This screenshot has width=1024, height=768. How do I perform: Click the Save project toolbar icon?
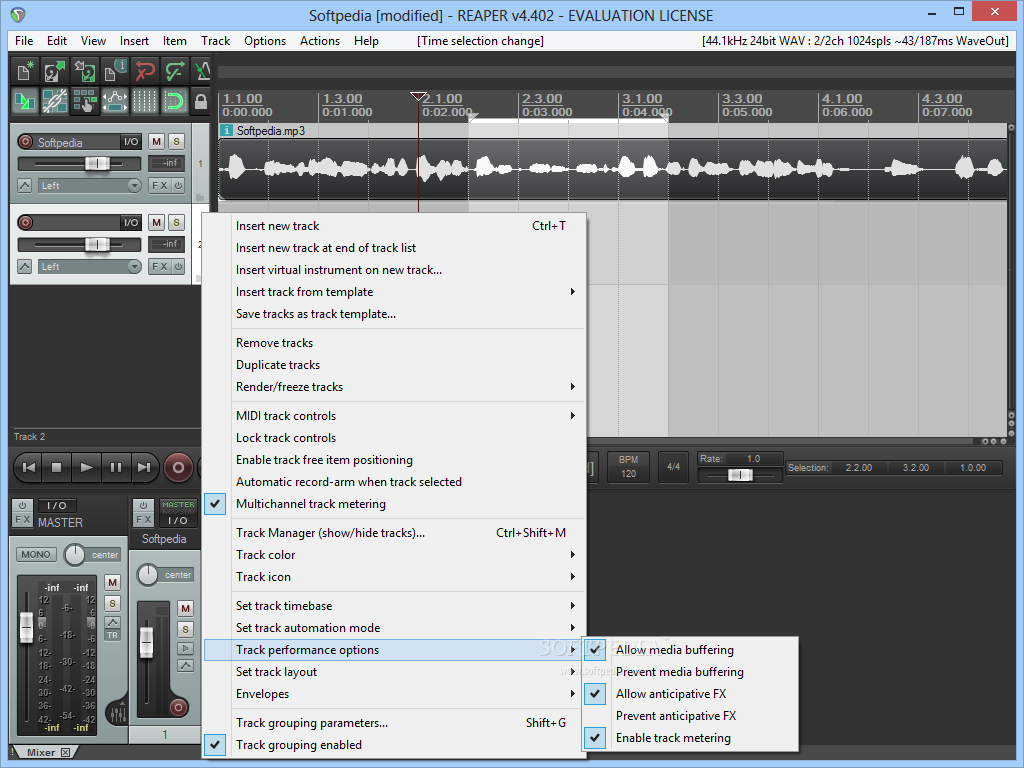pyautogui.click(x=85, y=71)
